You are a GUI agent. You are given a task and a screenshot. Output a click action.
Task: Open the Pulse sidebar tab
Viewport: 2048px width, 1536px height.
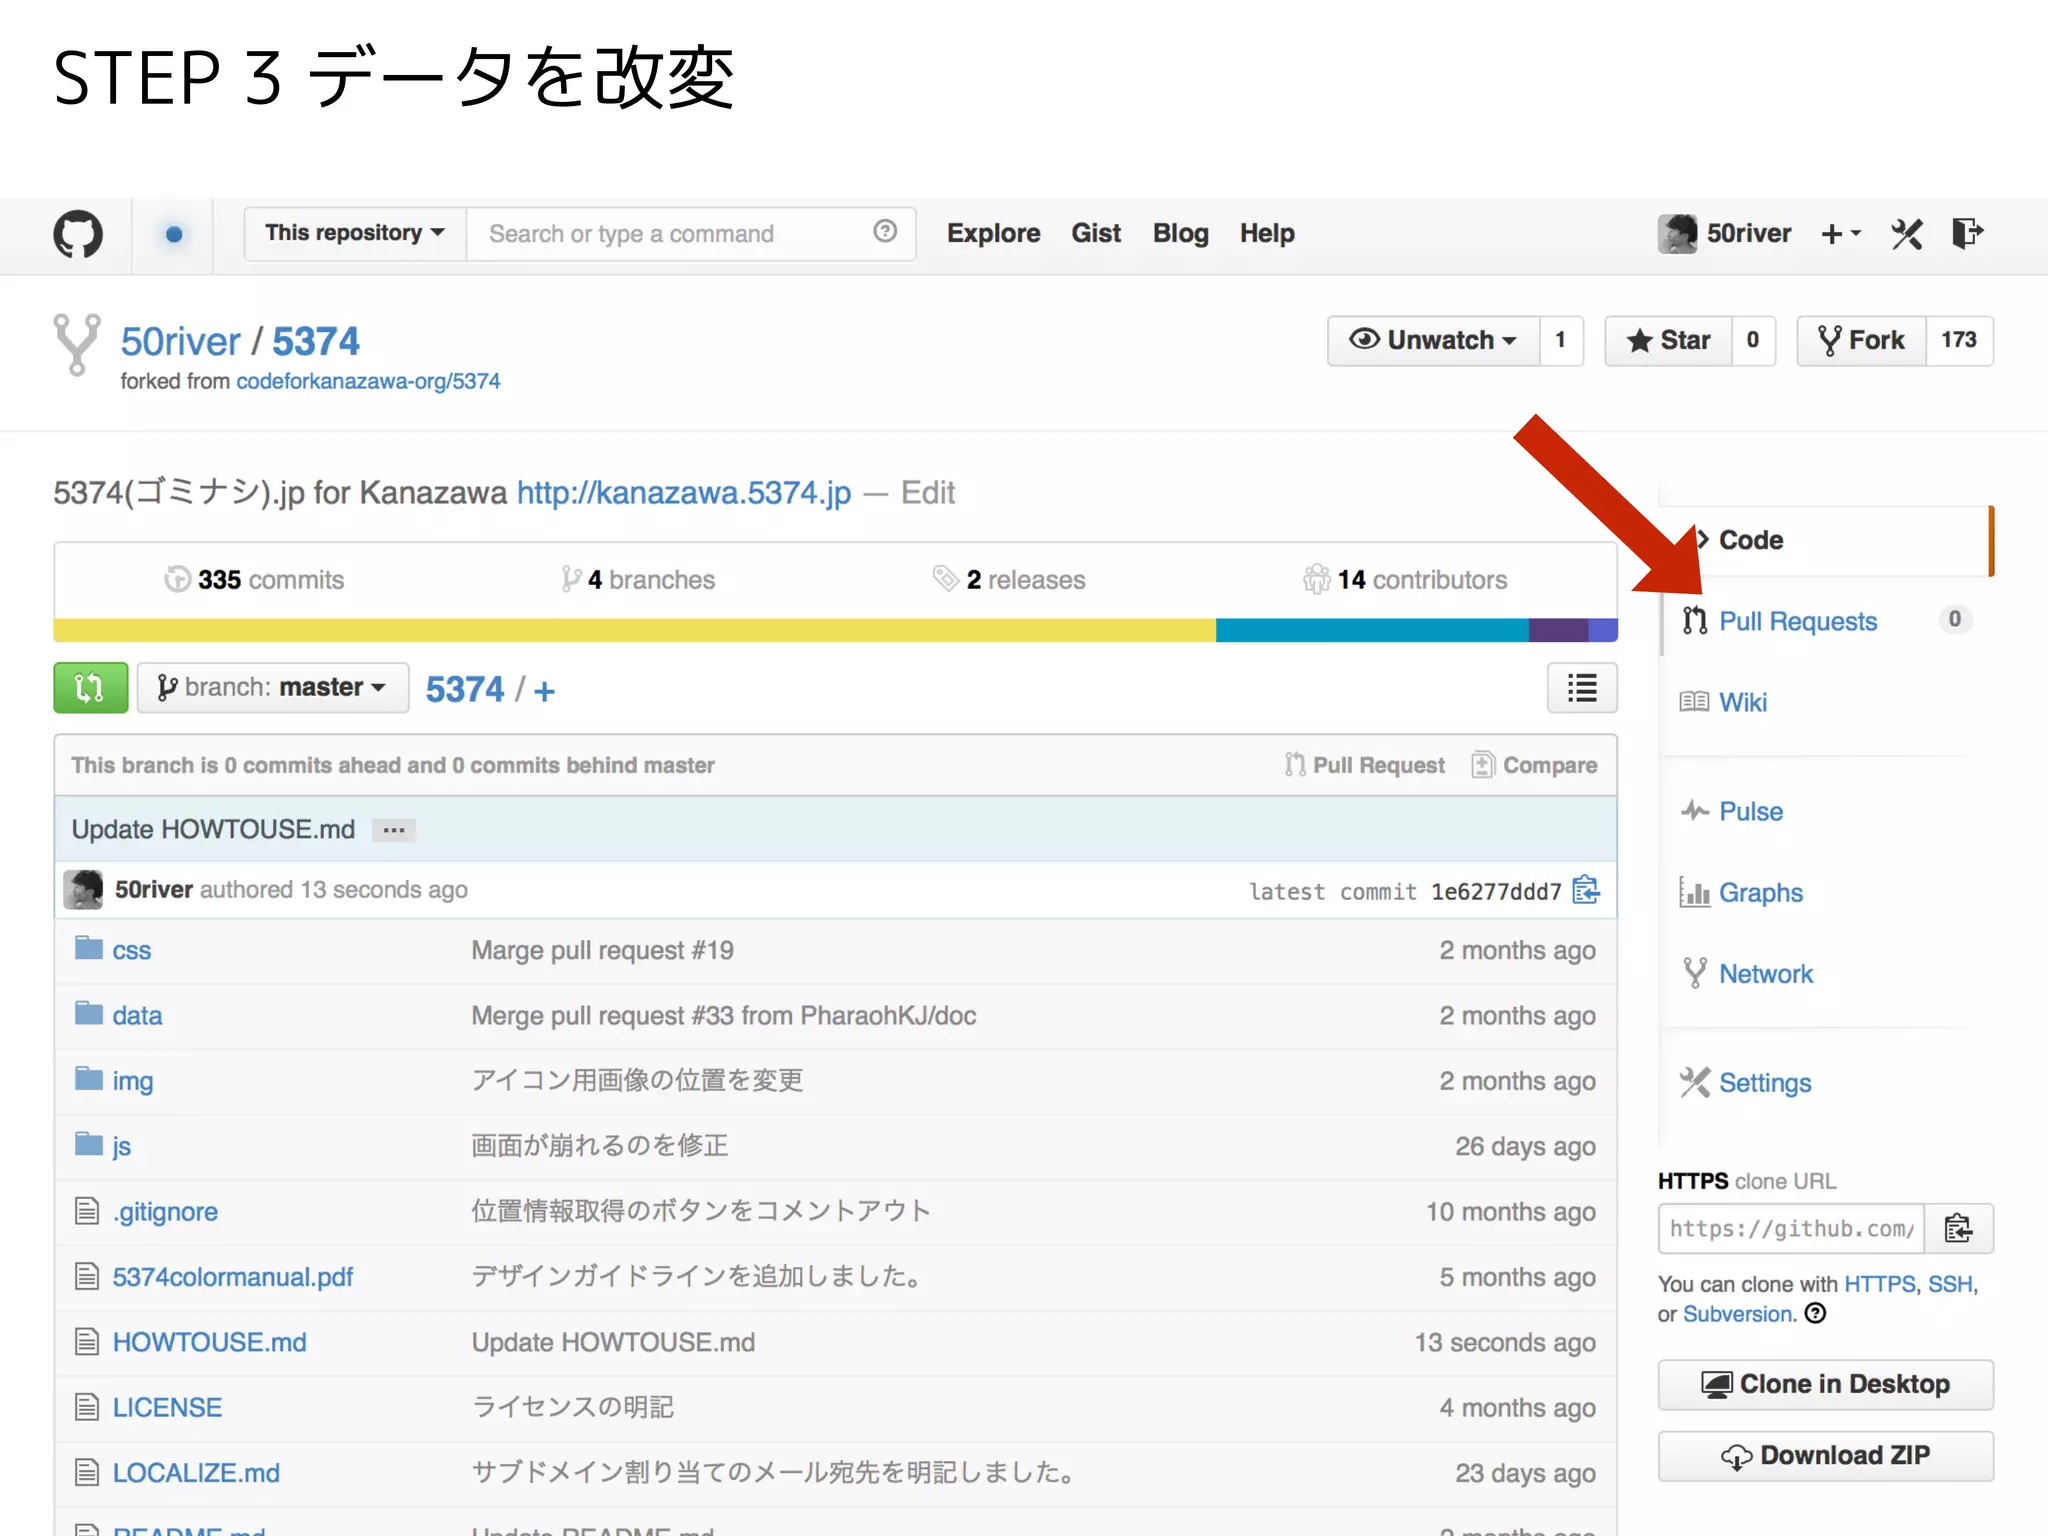click(x=1751, y=811)
